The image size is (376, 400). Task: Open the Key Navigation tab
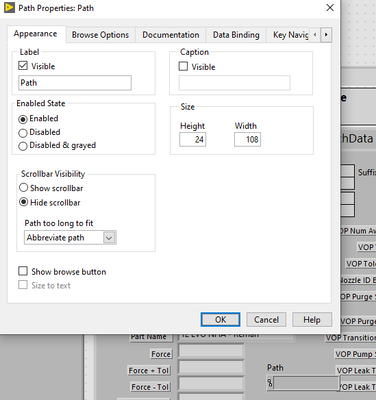(x=289, y=35)
